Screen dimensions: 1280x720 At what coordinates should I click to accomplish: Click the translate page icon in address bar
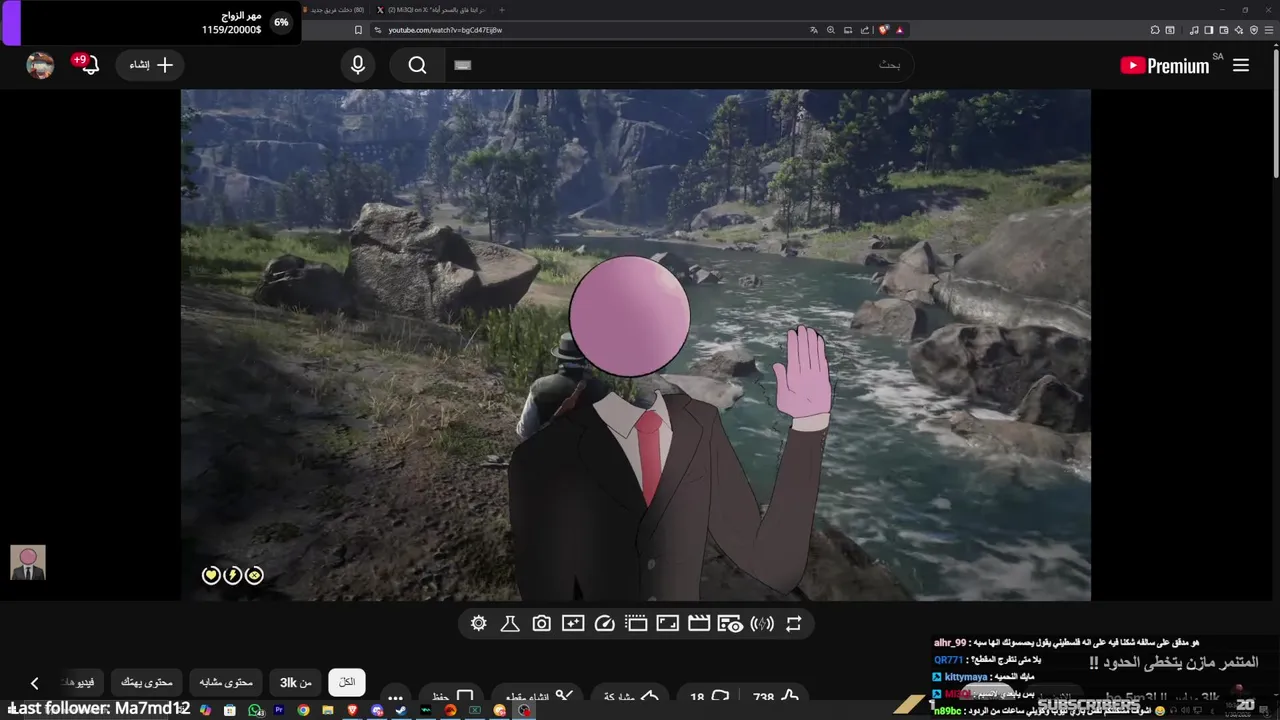[814, 30]
